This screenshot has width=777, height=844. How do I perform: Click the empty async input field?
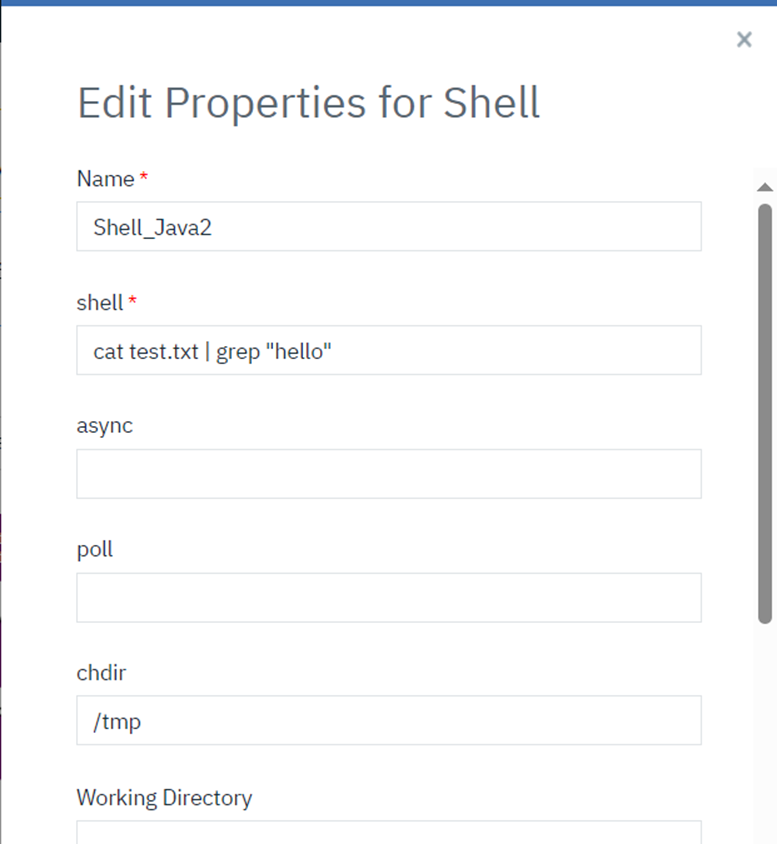tap(388, 473)
